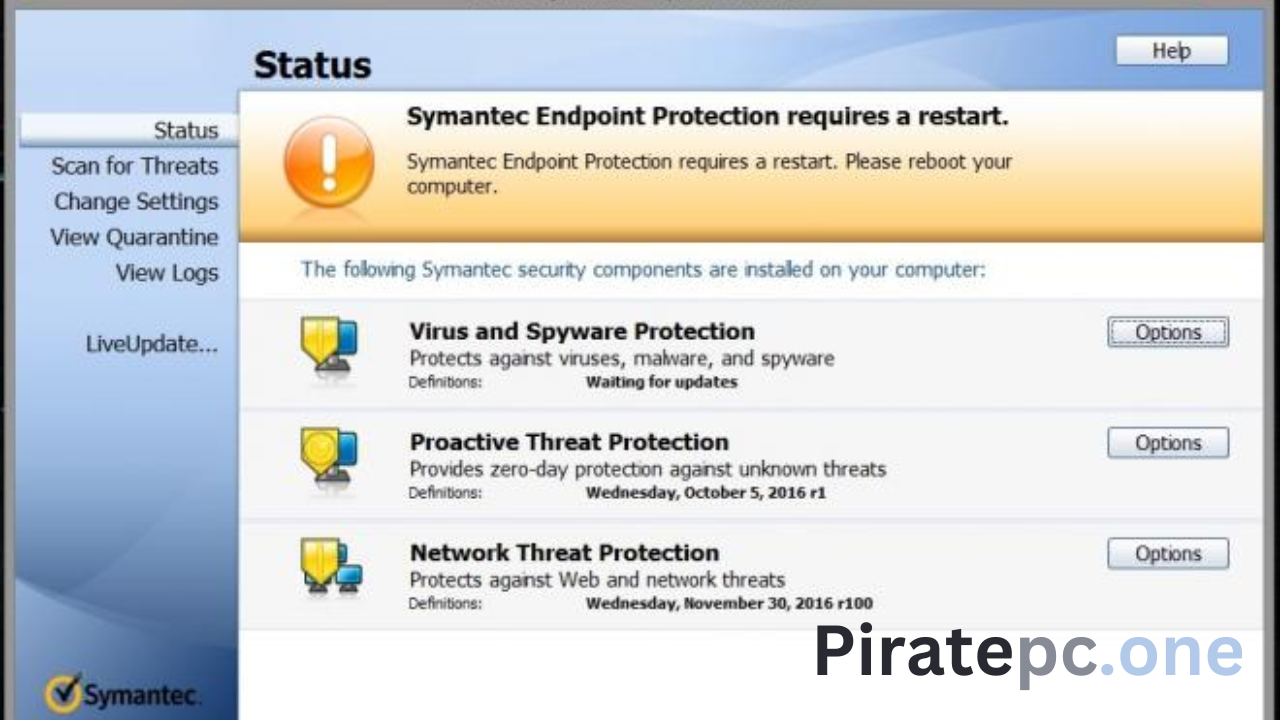The width and height of the screenshot is (1280, 720).
Task: Click the Proactive Threat Protection shield icon
Action: click(329, 455)
